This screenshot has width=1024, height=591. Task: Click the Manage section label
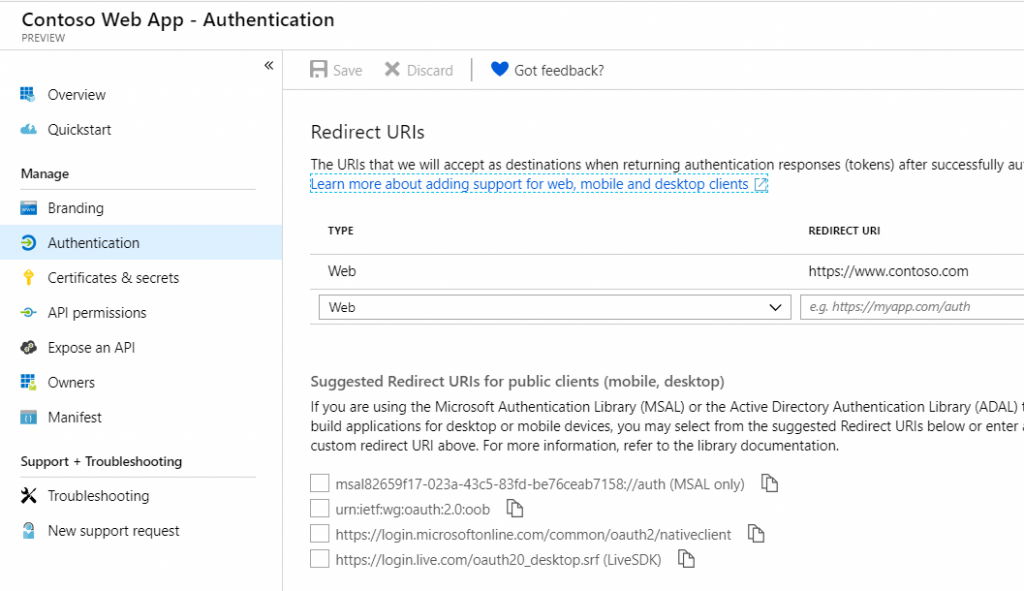pos(44,174)
